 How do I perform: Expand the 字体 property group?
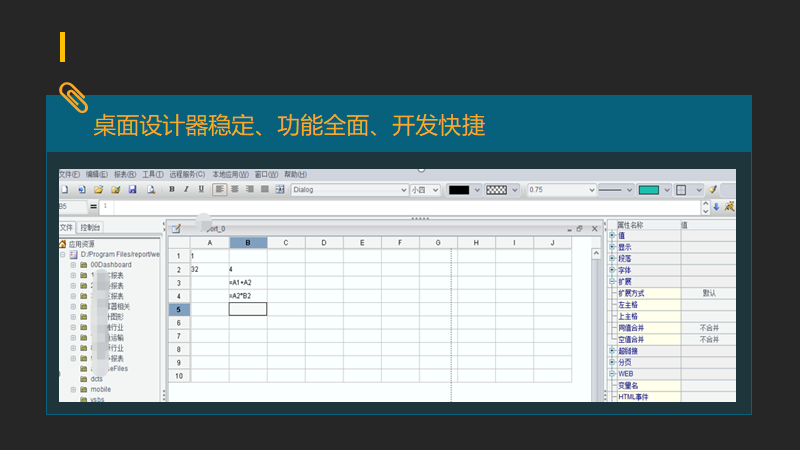612,270
